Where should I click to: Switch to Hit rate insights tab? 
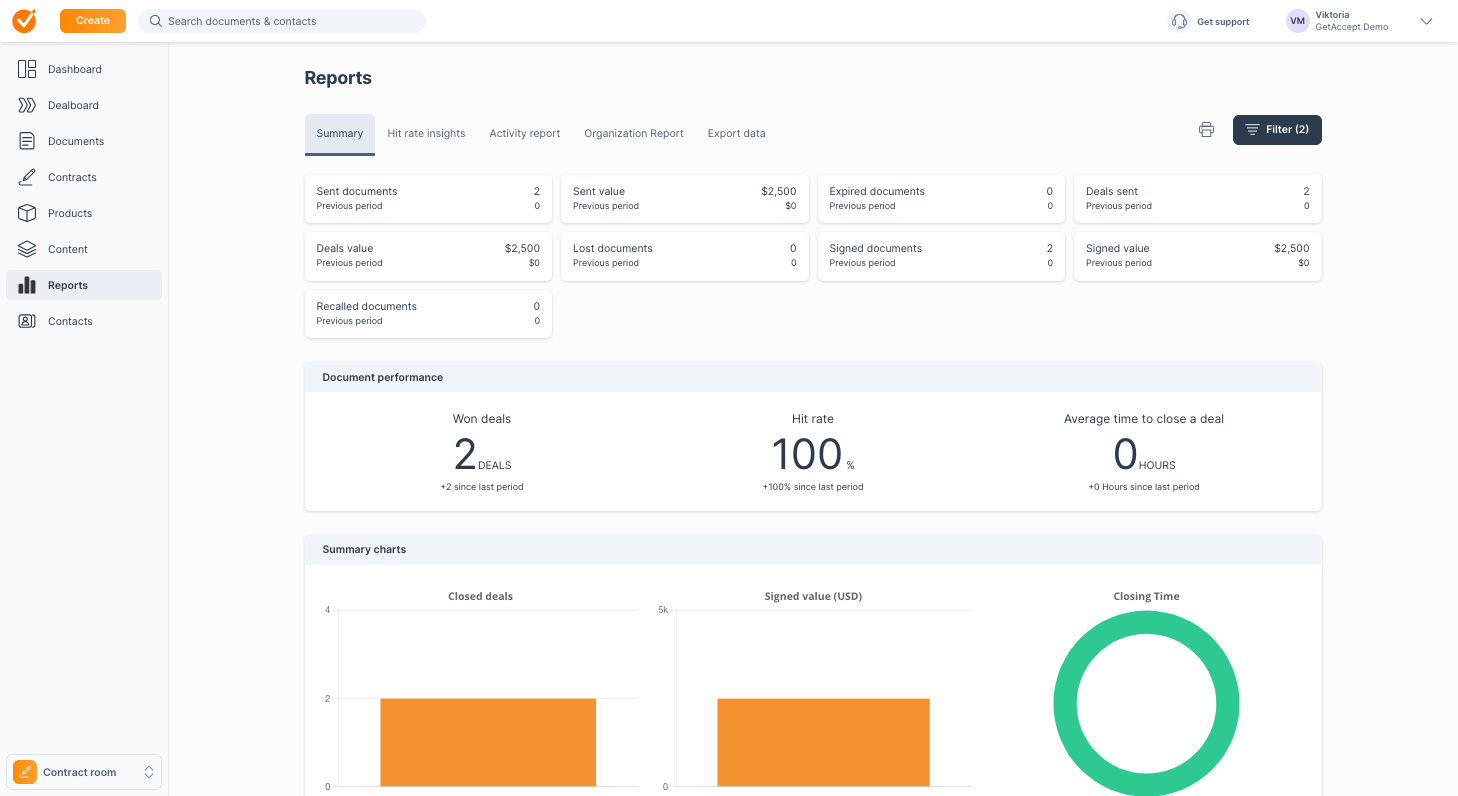coord(426,133)
